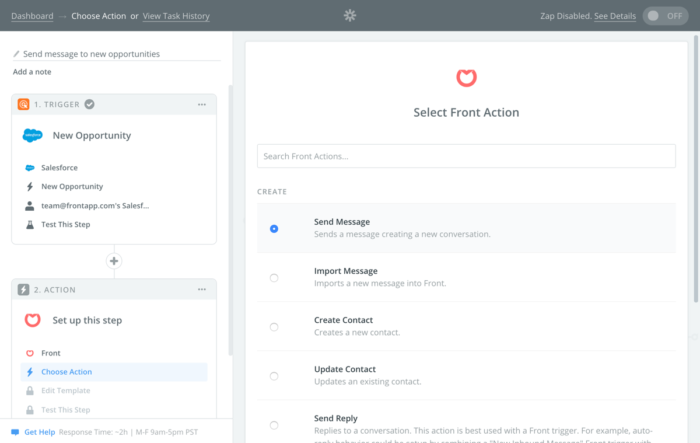This screenshot has height=443, width=700.
Task: Click the Zapier loading gear icon in header
Action: (x=350, y=16)
